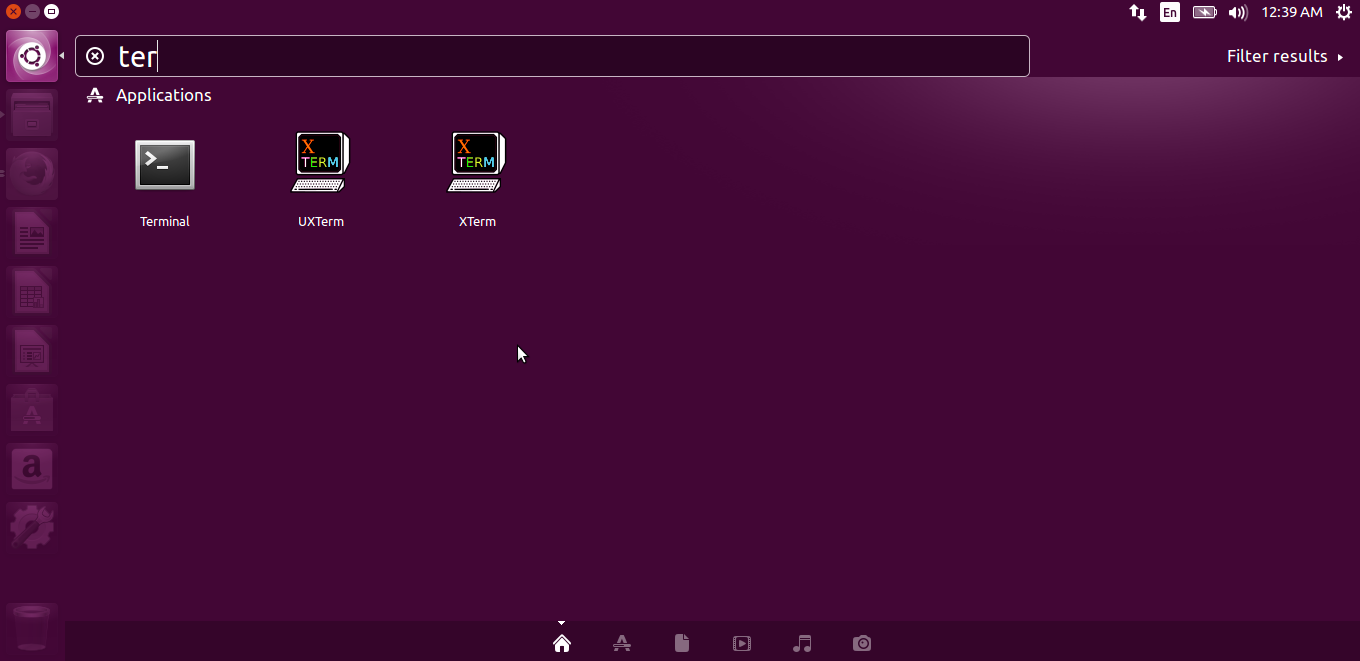Switch to the Applications lens
The width and height of the screenshot is (1360, 661).
[622, 643]
